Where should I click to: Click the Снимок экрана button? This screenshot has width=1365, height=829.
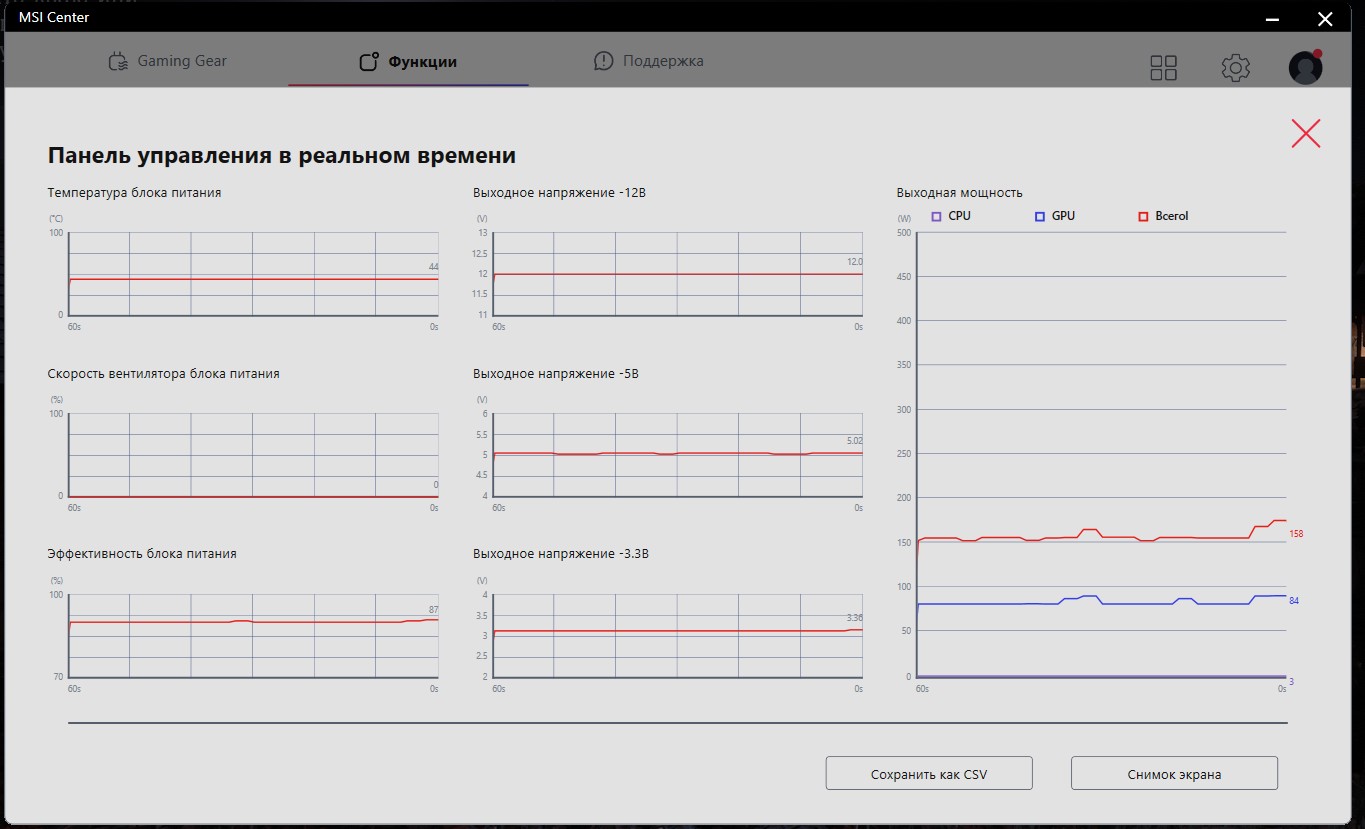click(1174, 774)
